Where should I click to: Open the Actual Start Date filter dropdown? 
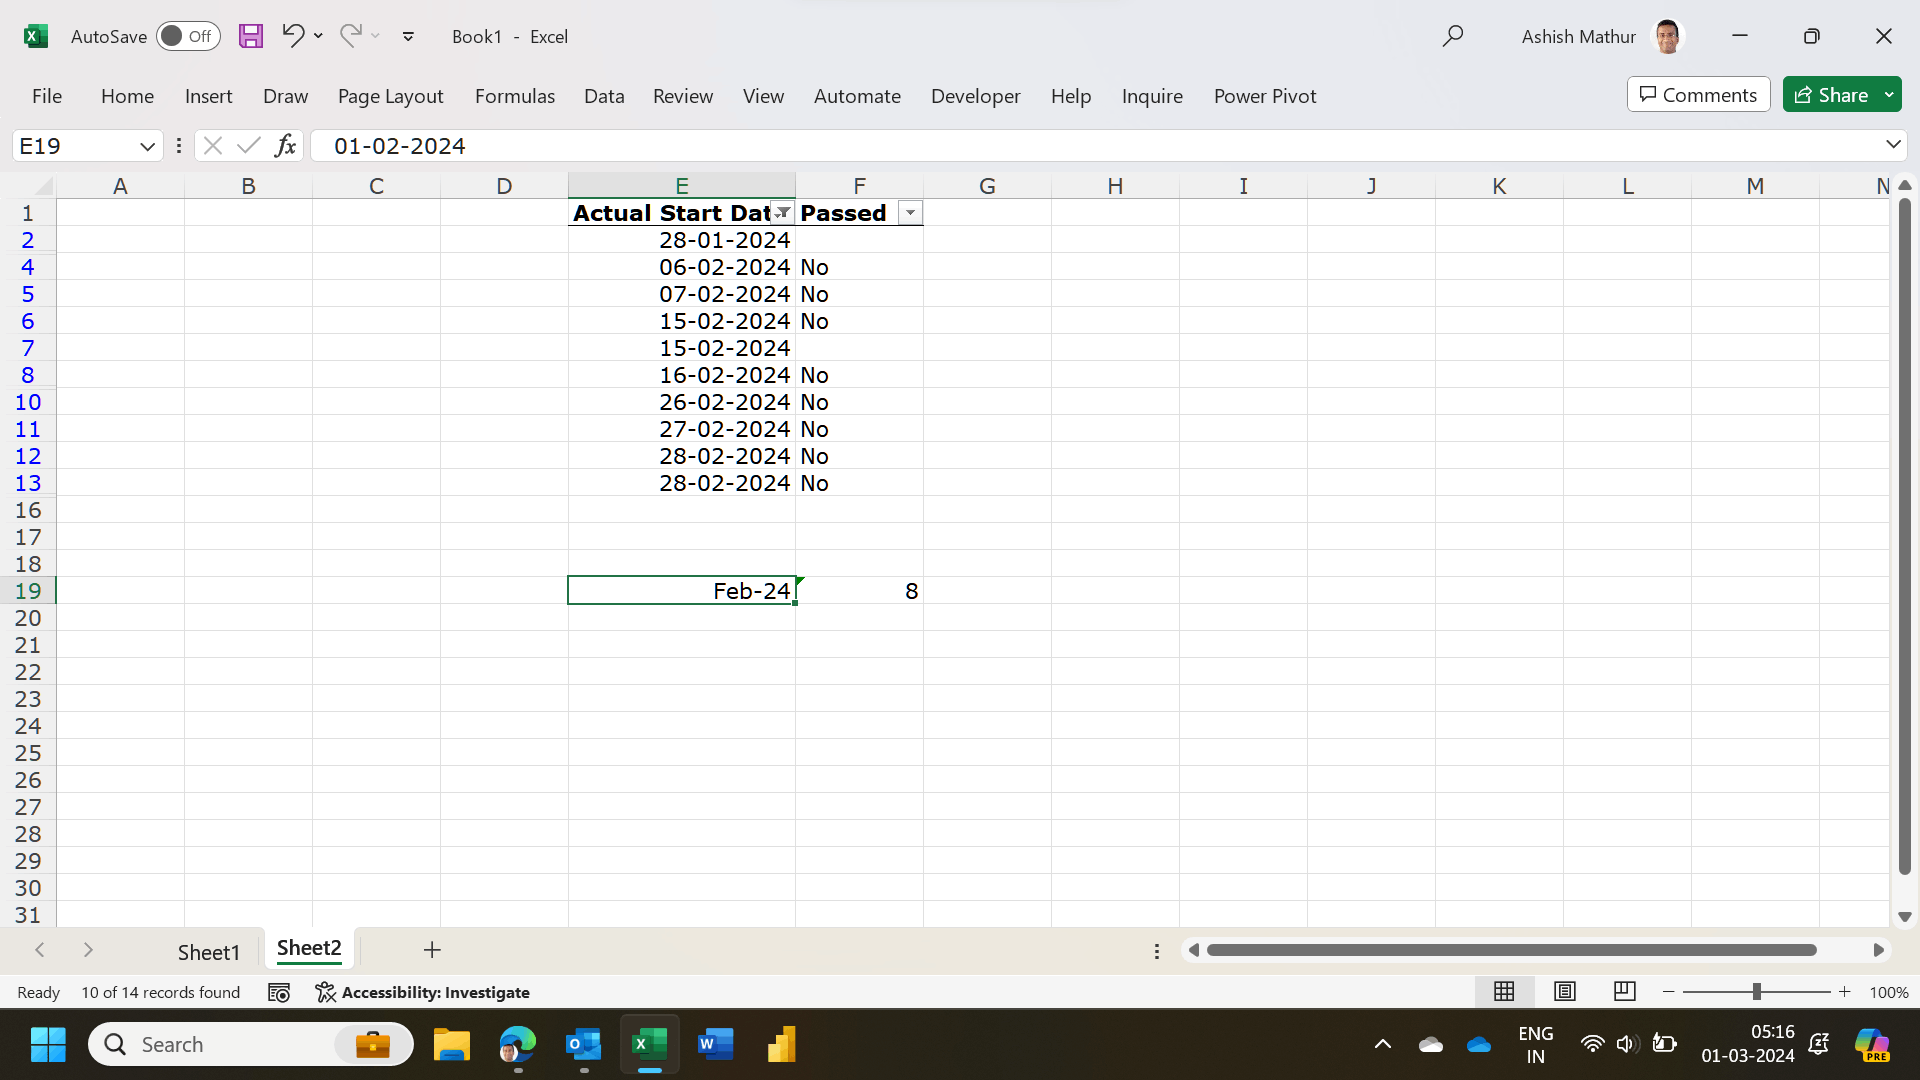[783, 213]
